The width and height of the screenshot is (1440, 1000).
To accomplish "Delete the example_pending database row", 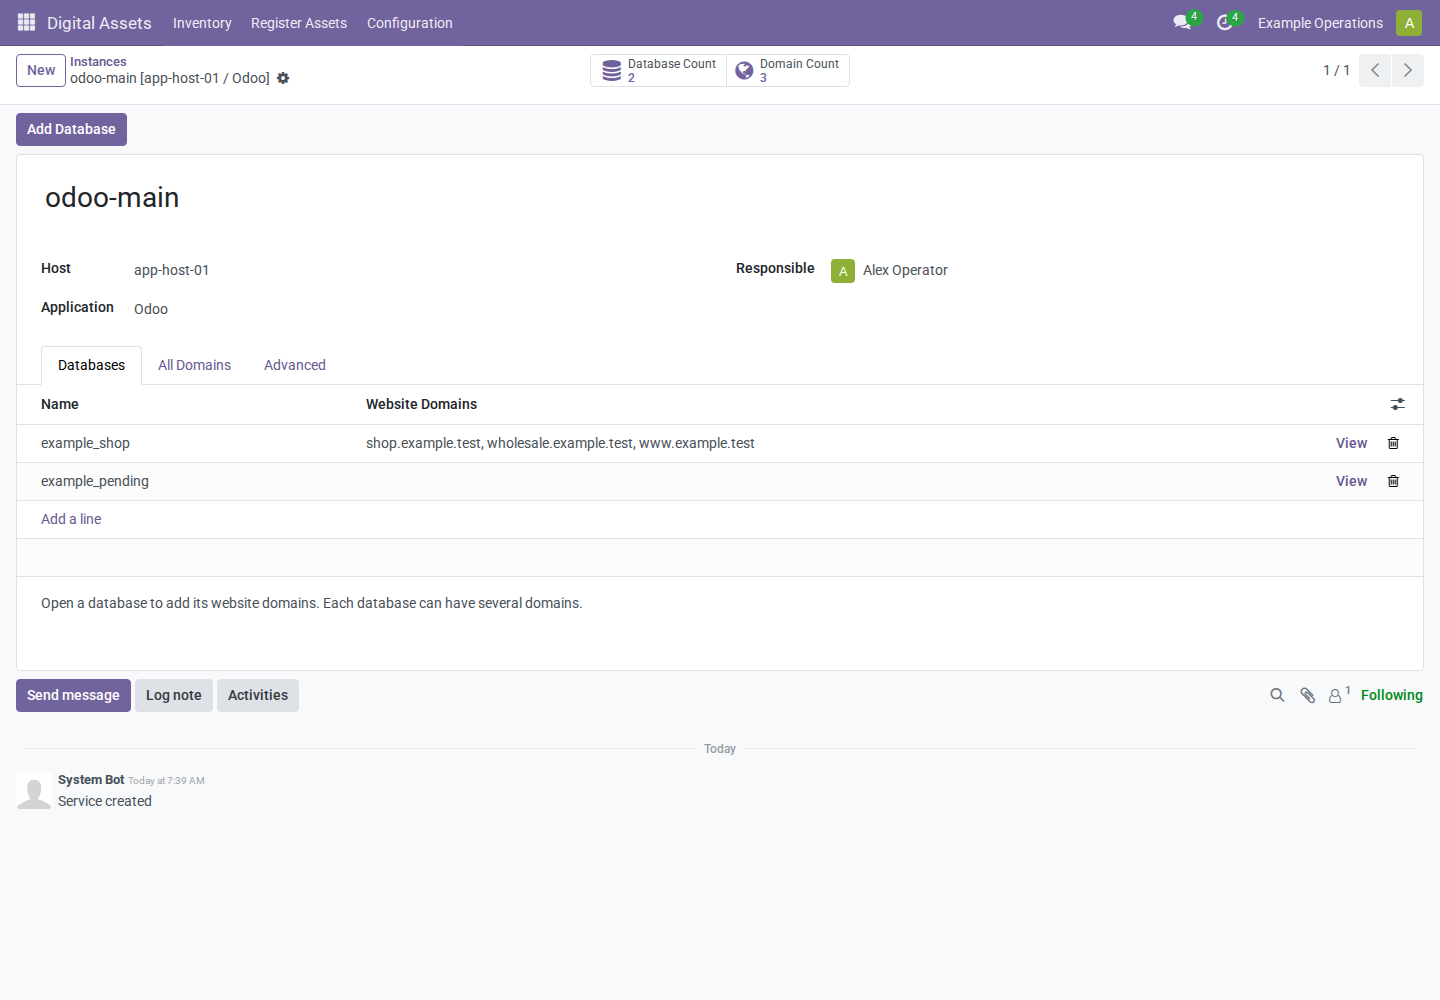I will point(1393,481).
